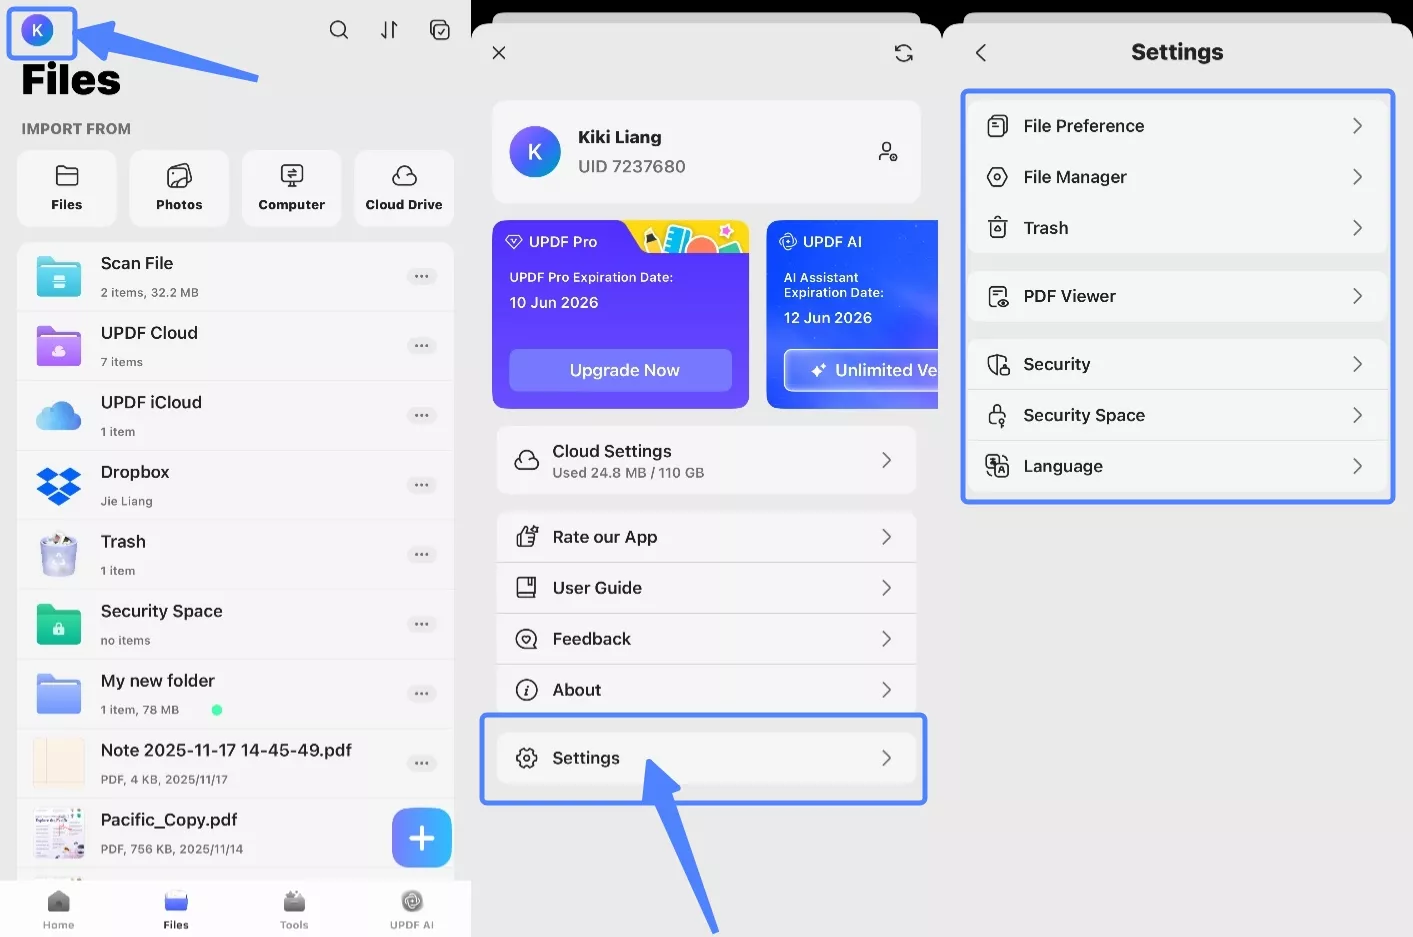Import from Photos source
Viewport: 1413px width, 937px height.
pos(179,188)
